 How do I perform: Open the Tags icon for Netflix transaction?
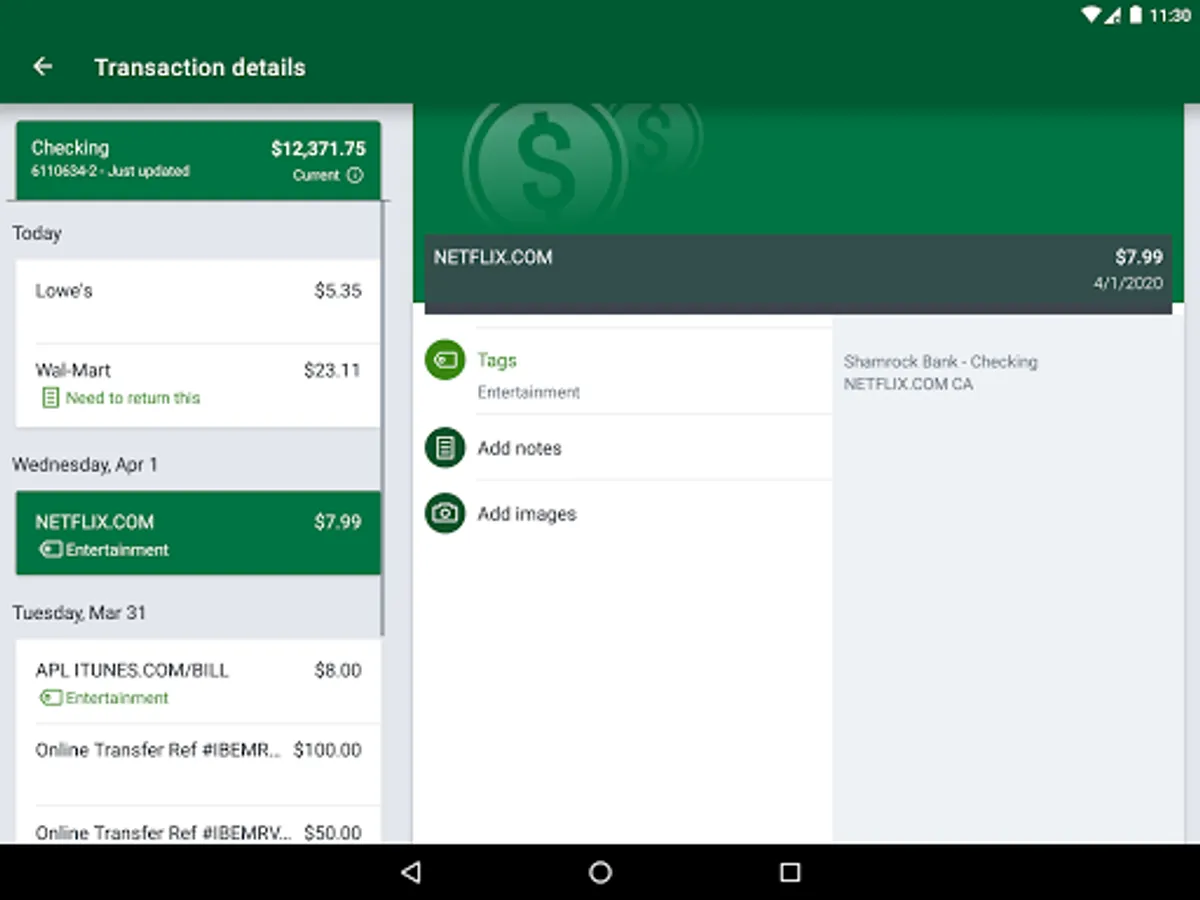click(x=445, y=360)
